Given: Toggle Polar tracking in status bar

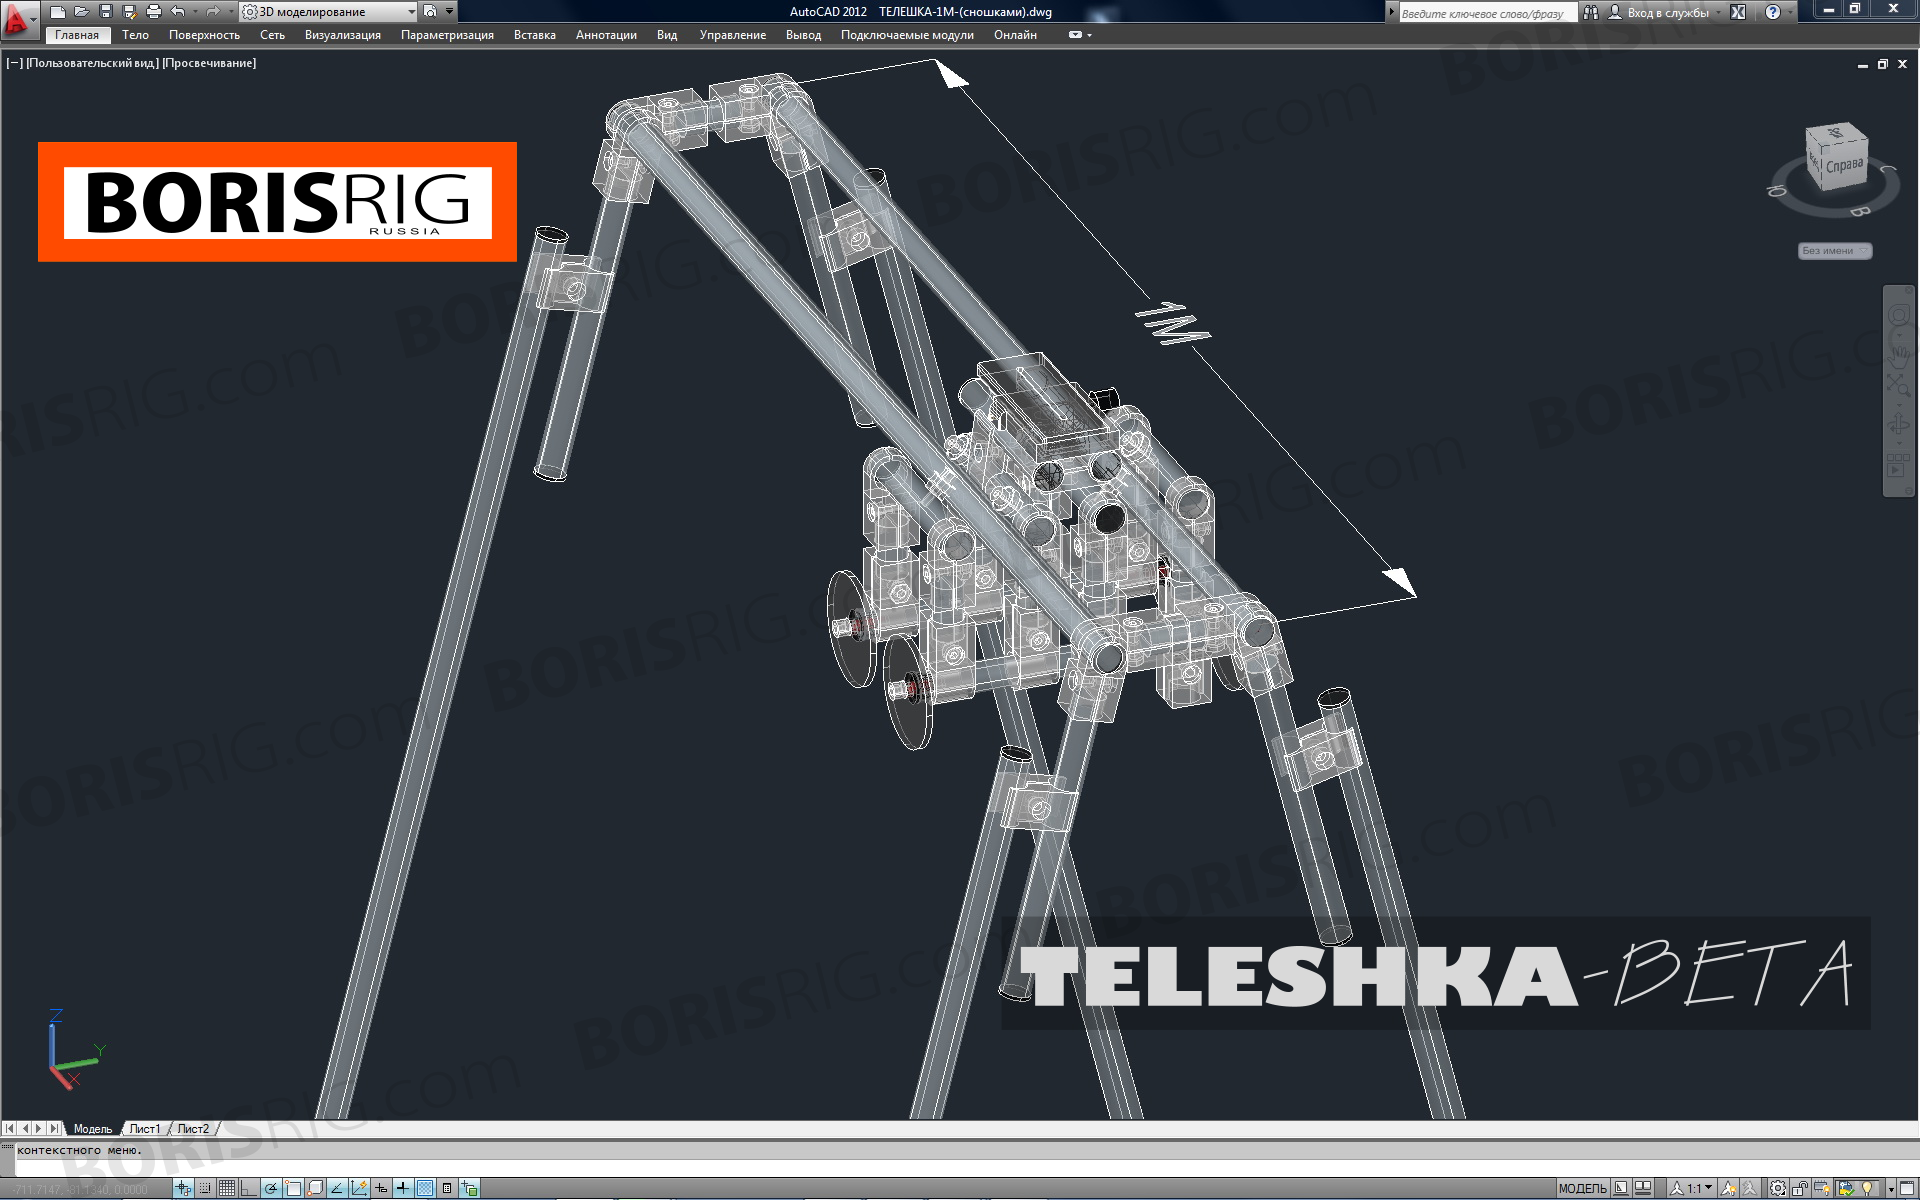Looking at the screenshot, I should click(x=270, y=1188).
